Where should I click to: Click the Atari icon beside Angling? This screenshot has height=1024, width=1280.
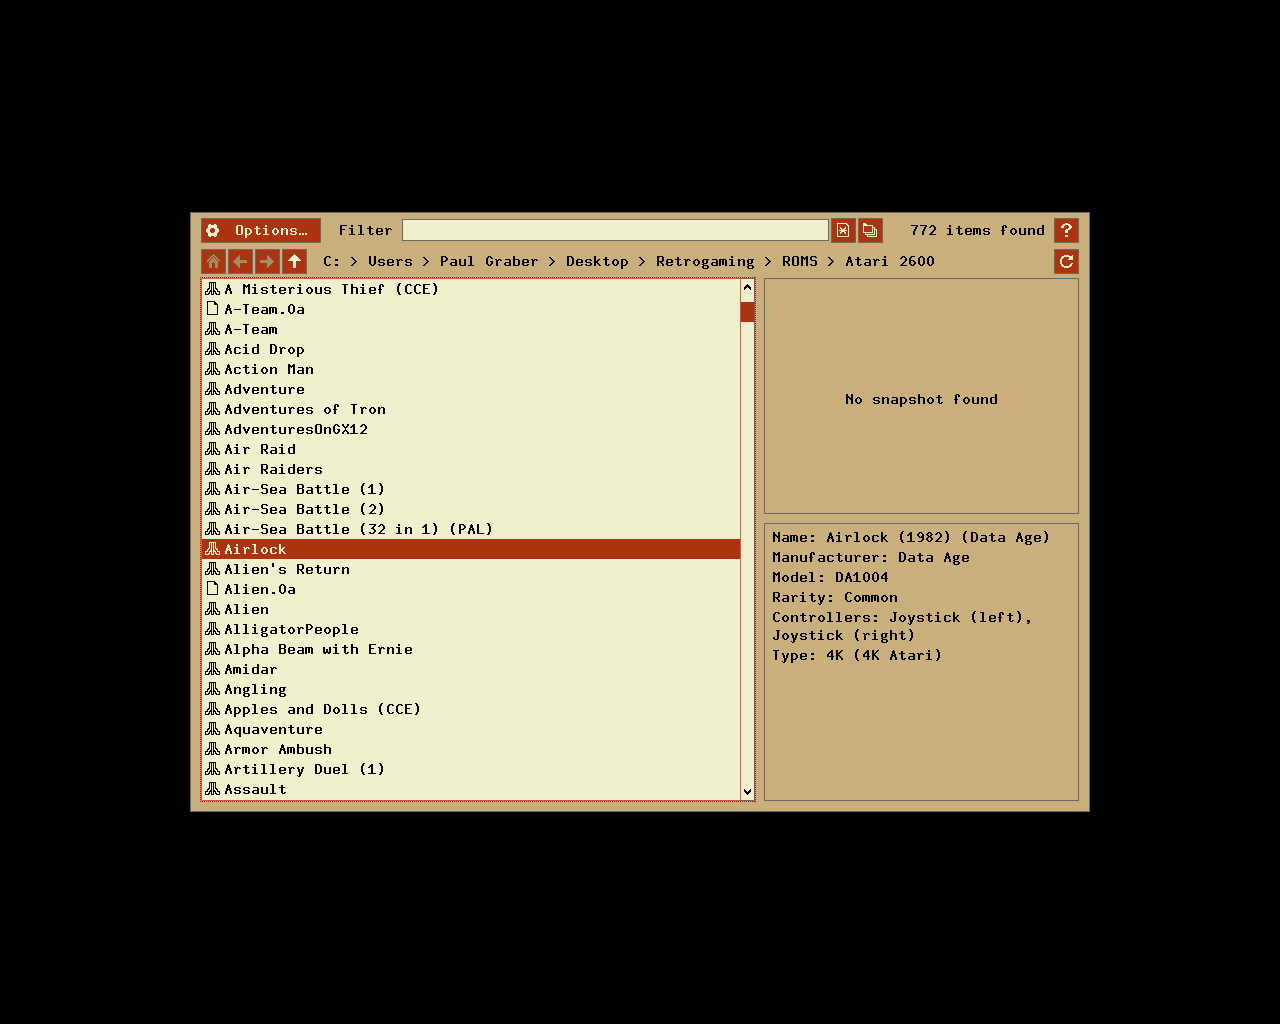tap(212, 689)
